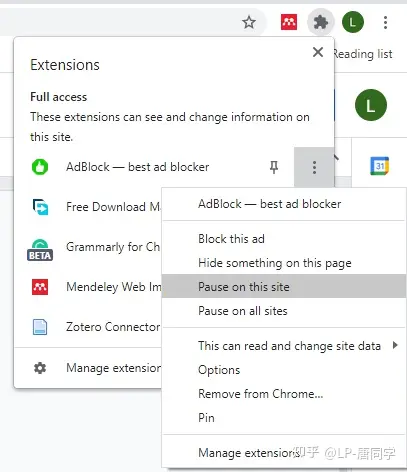Select Pin in the context menu
The height and width of the screenshot is (472, 407).
tap(284, 418)
